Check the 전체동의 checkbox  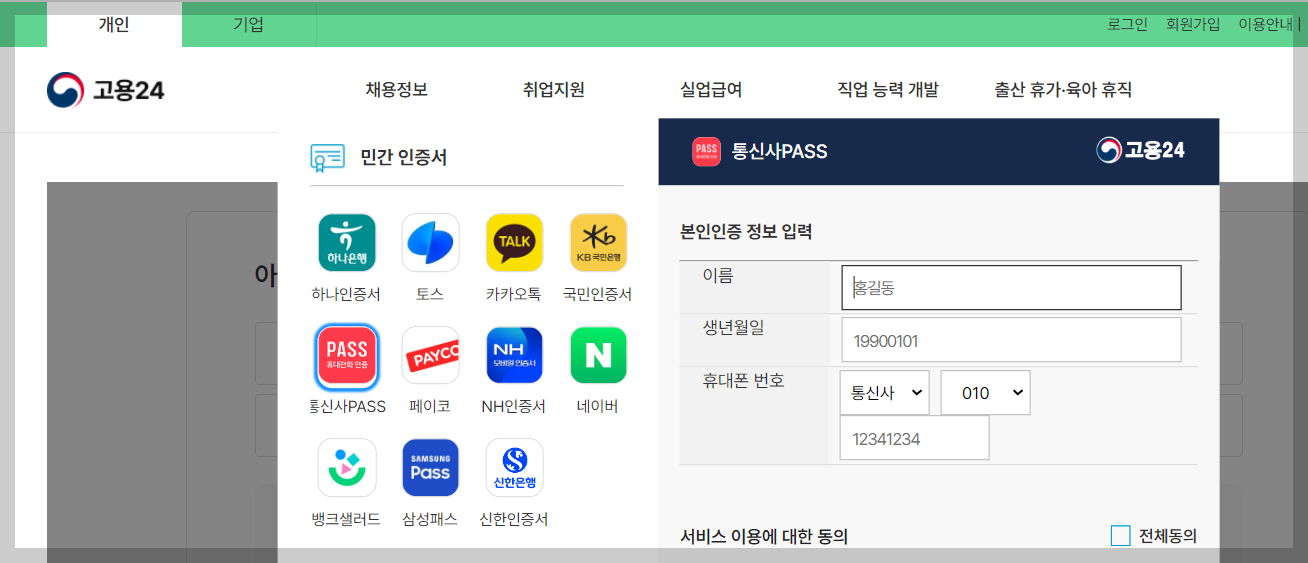click(x=1120, y=536)
